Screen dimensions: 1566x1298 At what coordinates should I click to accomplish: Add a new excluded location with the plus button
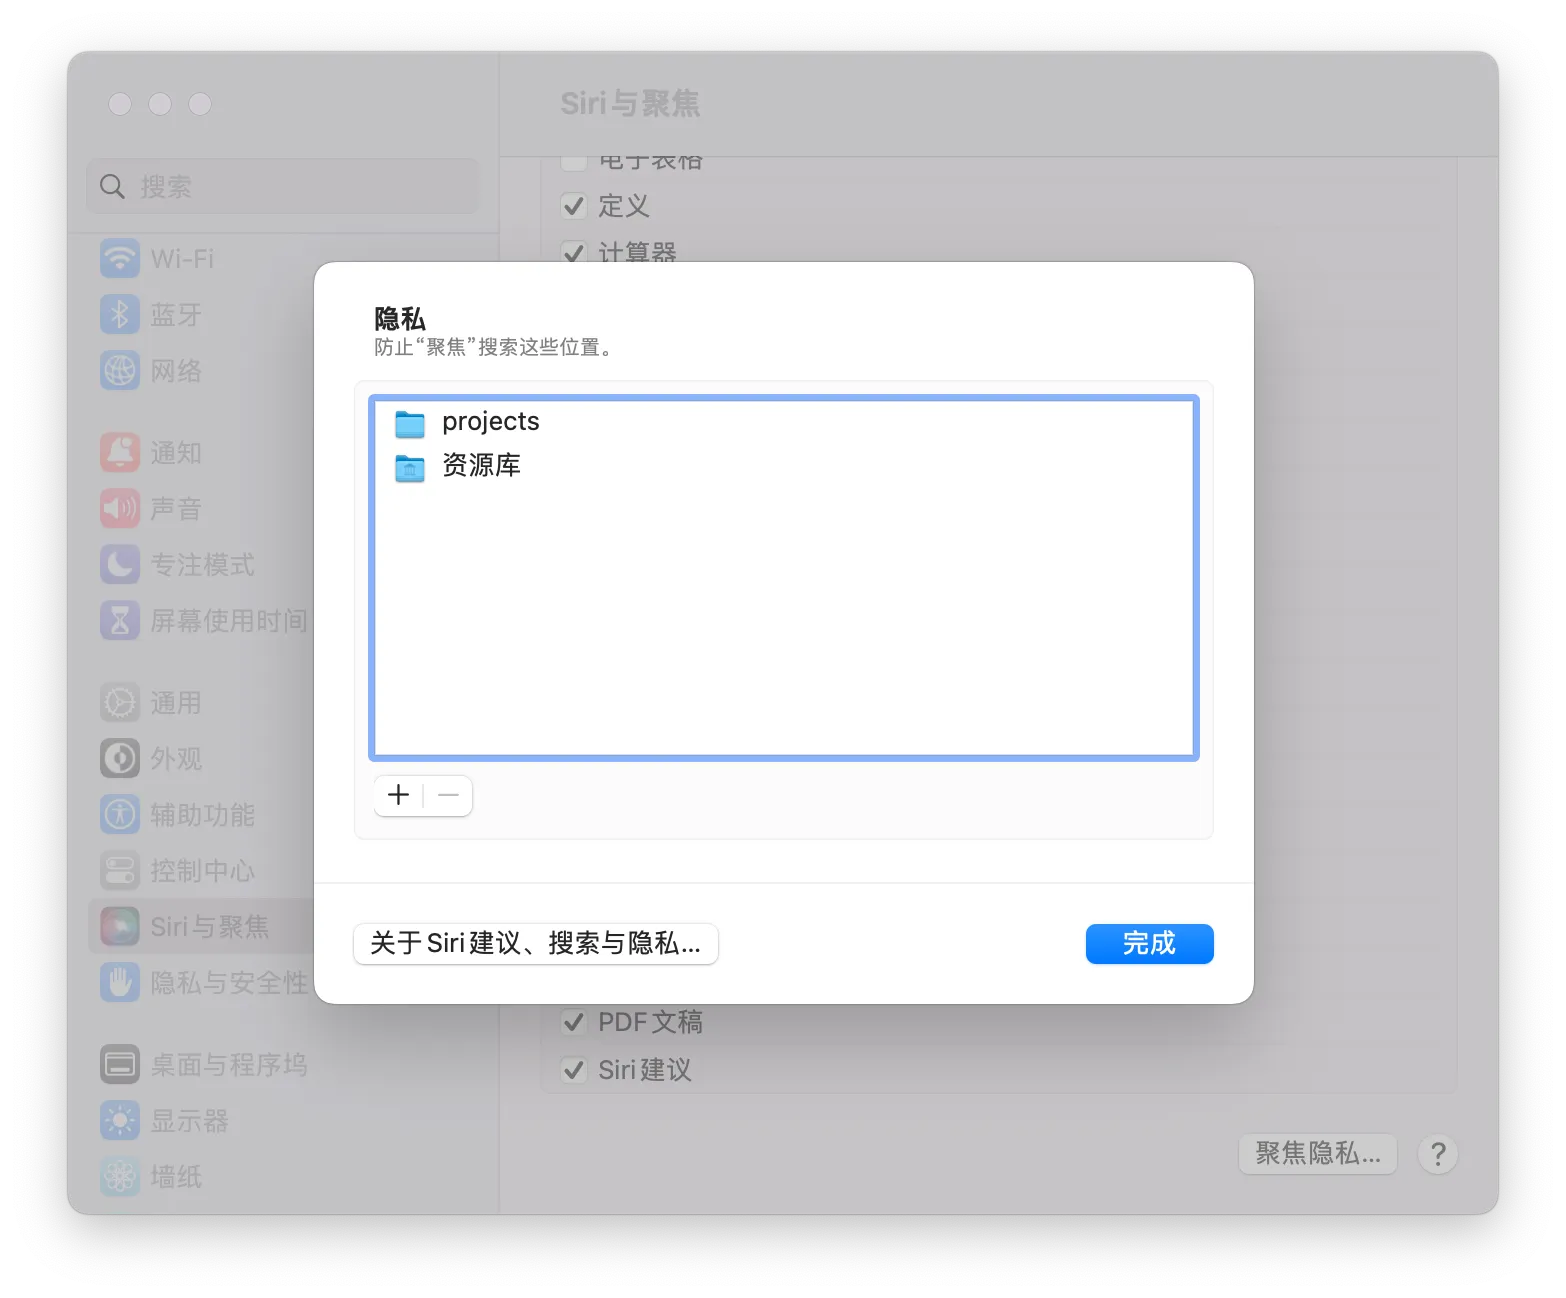[398, 795]
